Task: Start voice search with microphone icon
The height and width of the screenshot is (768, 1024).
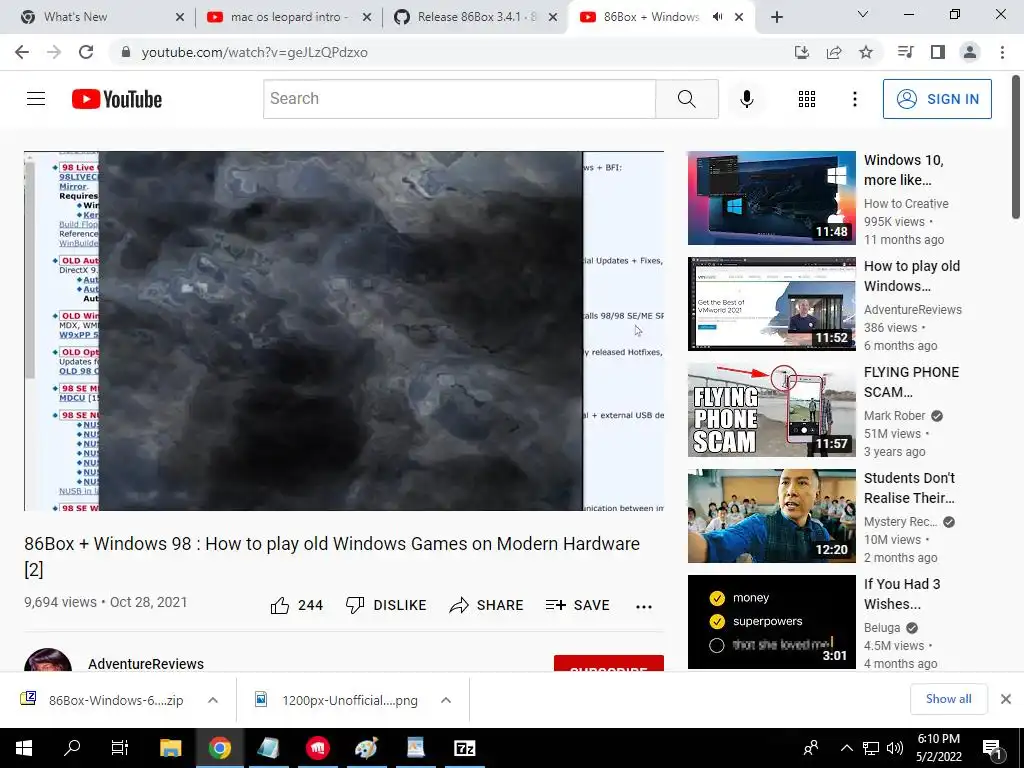Action: [x=746, y=99]
